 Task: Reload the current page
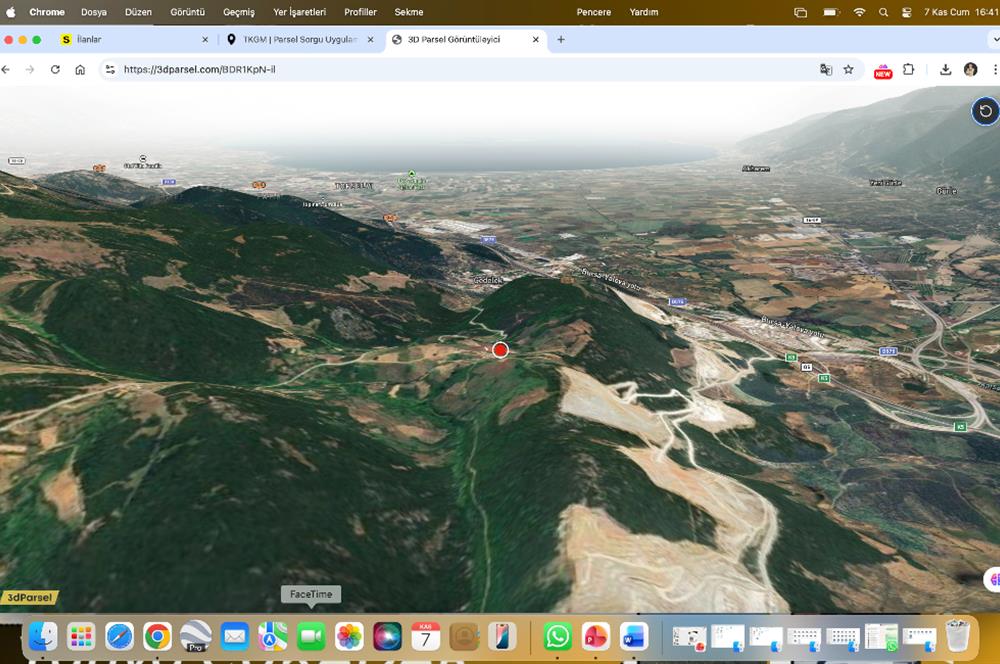coord(55,70)
